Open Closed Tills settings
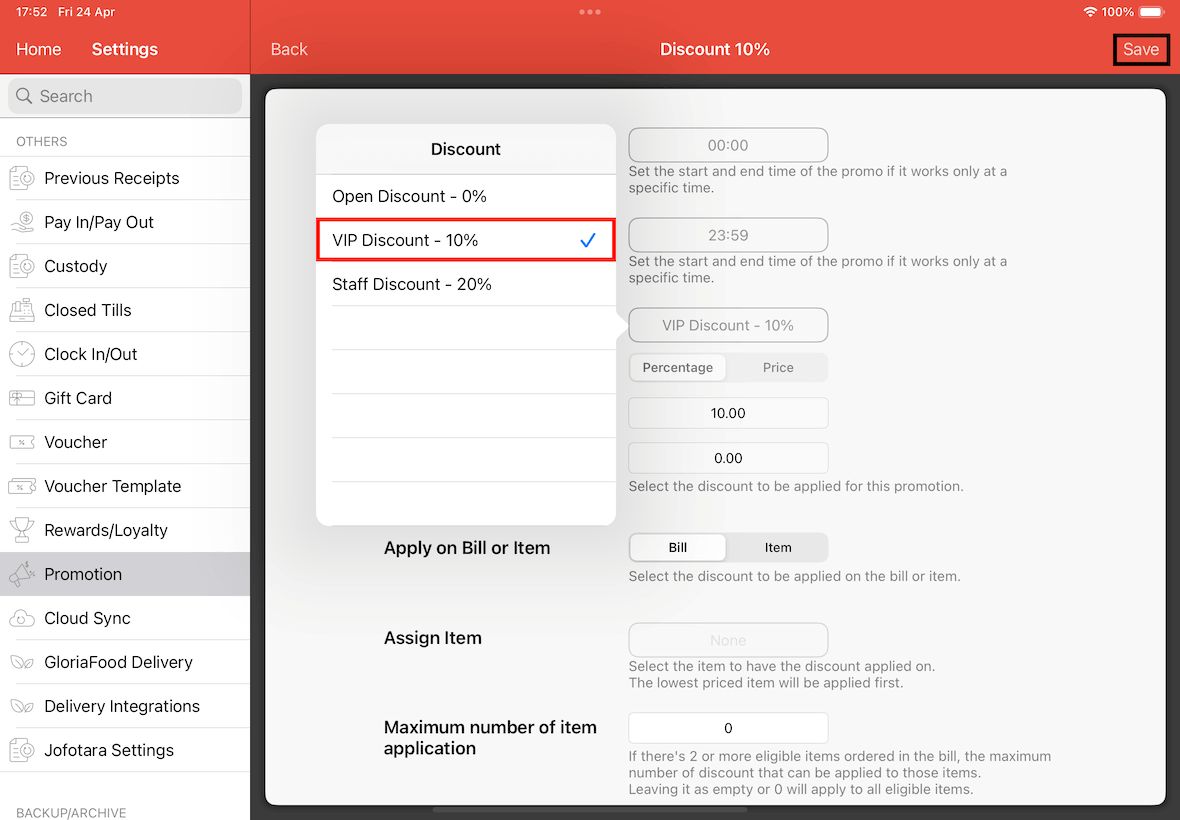 [x=125, y=310]
